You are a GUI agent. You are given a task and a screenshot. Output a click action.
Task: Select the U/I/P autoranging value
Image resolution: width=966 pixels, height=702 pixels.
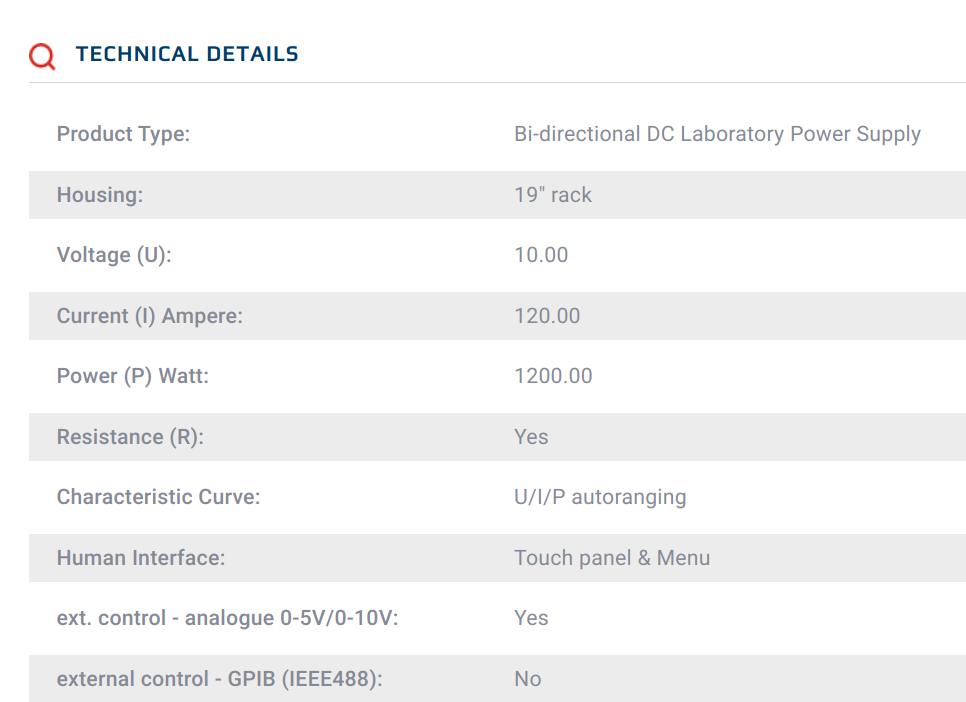tap(600, 497)
